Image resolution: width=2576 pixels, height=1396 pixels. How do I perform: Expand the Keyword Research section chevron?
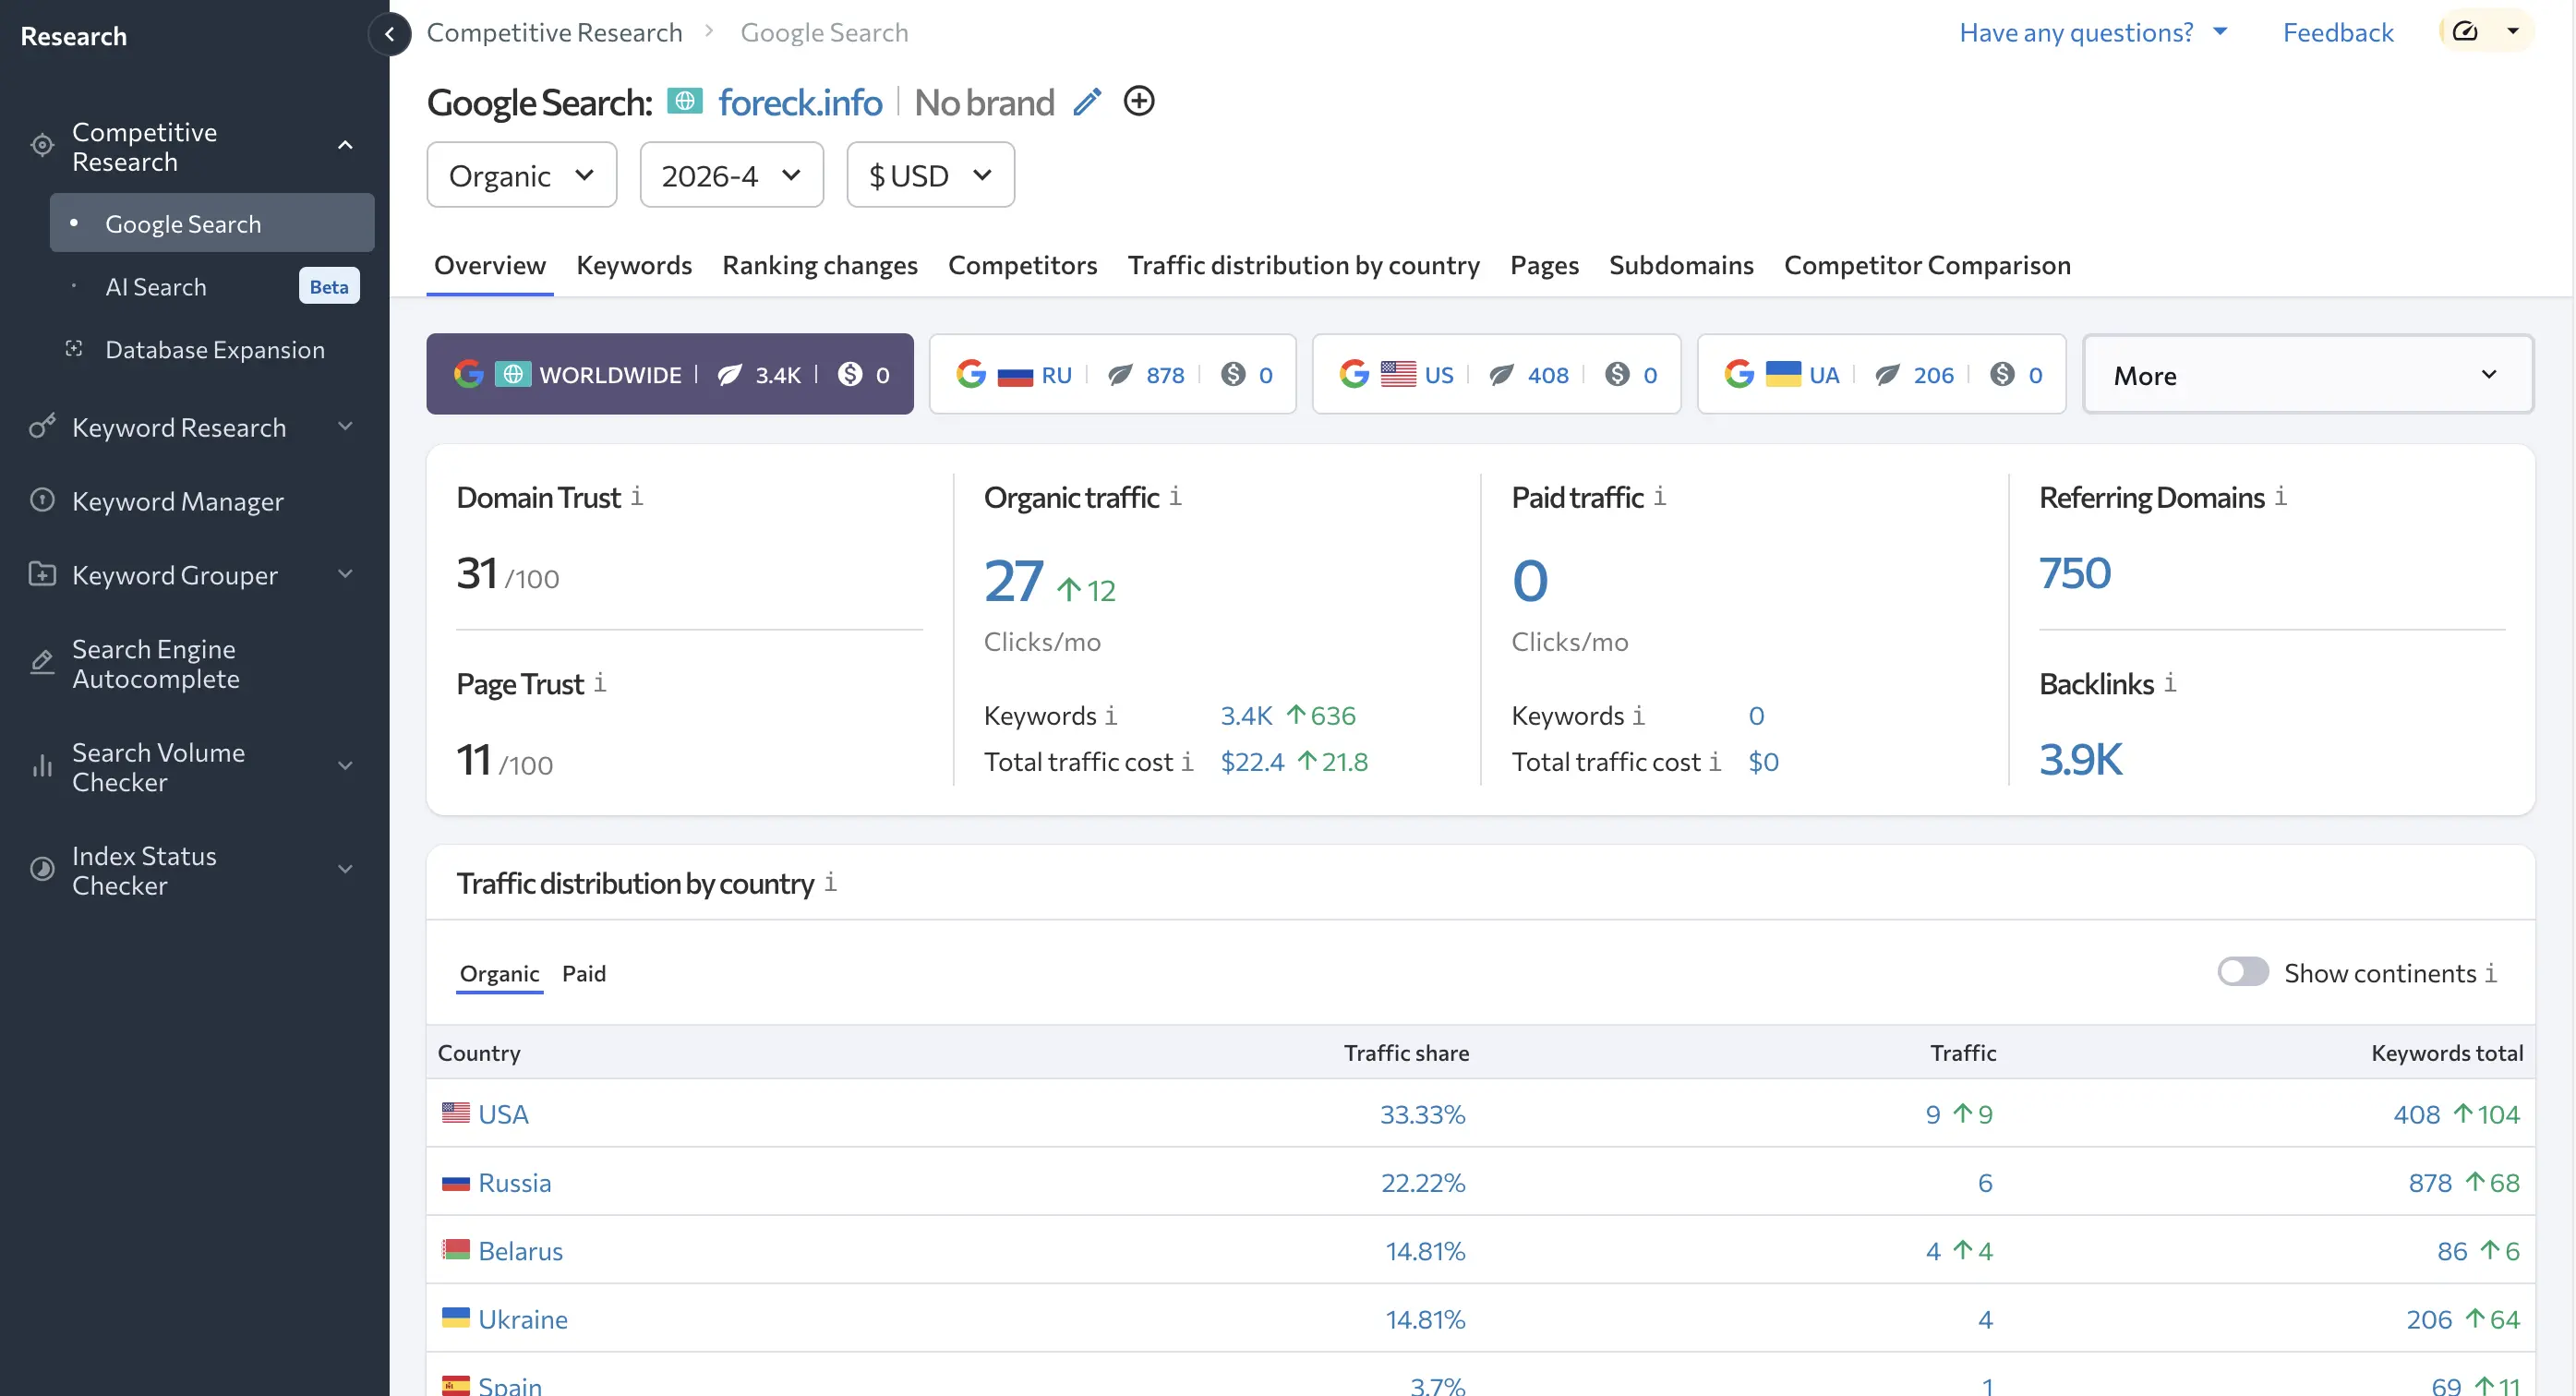[345, 427]
